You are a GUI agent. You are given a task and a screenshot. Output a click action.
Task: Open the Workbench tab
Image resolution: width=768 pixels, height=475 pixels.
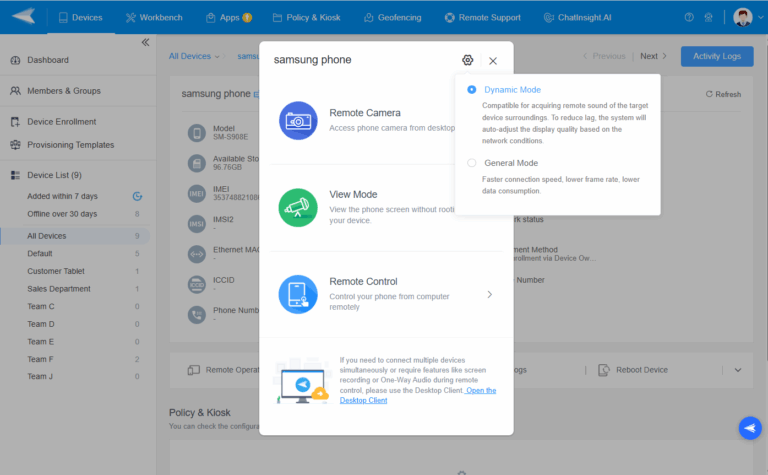(x=154, y=18)
